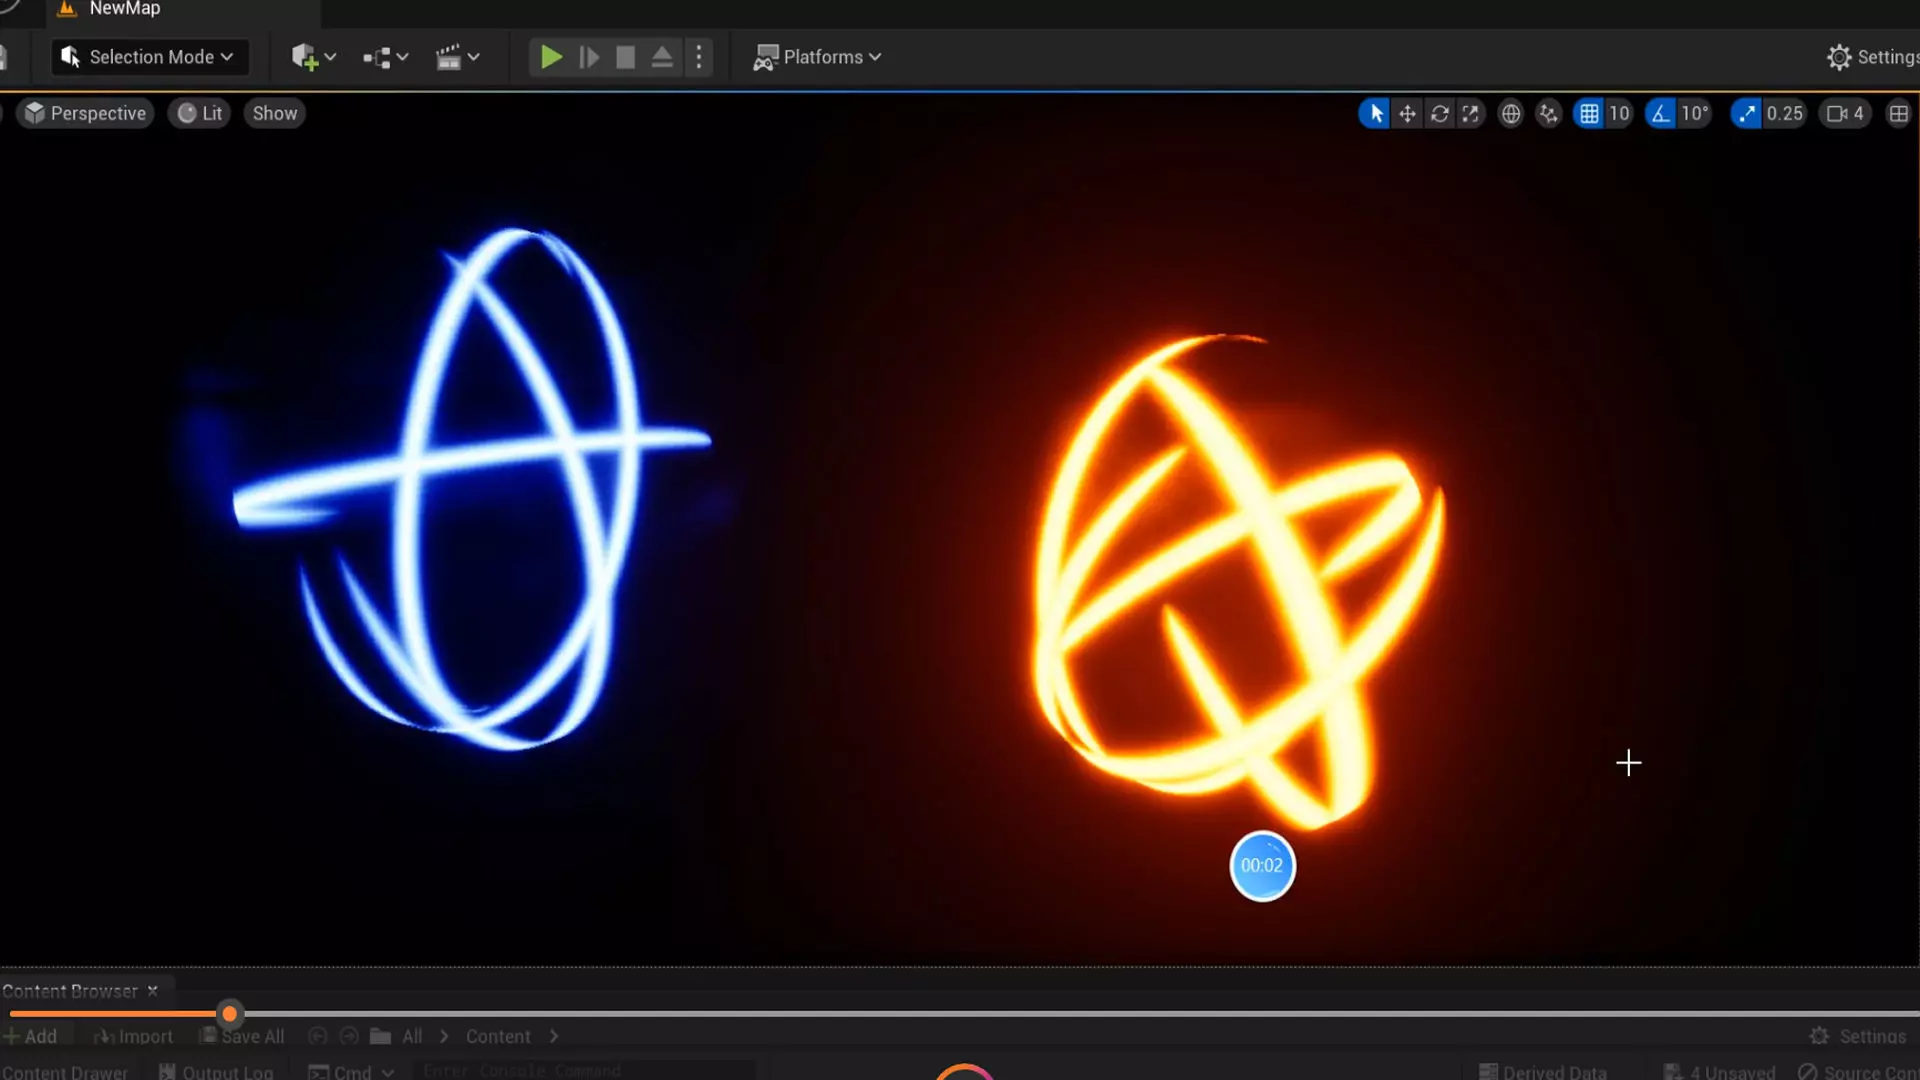Click the green Play button
The height and width of the screenshot is (1080, 1920).
(550, 57)
